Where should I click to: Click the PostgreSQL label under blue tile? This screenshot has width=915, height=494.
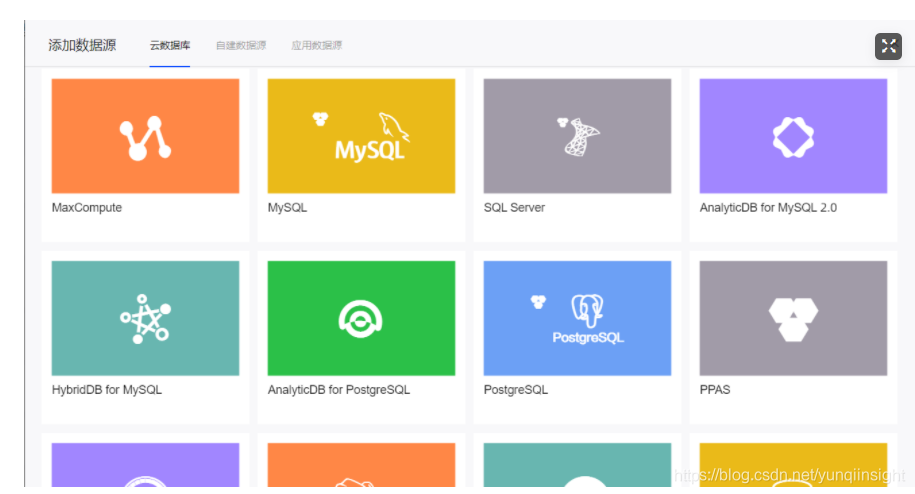tap(516, 390)
